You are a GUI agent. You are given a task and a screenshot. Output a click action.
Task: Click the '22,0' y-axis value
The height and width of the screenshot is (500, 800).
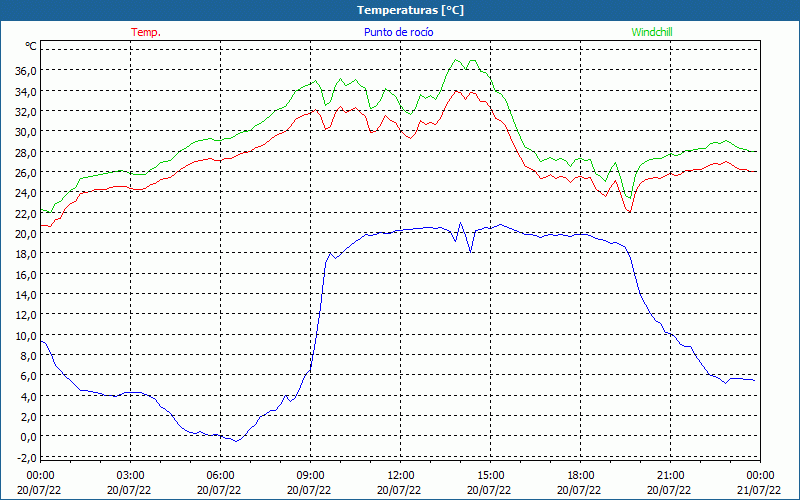[27, 213]
